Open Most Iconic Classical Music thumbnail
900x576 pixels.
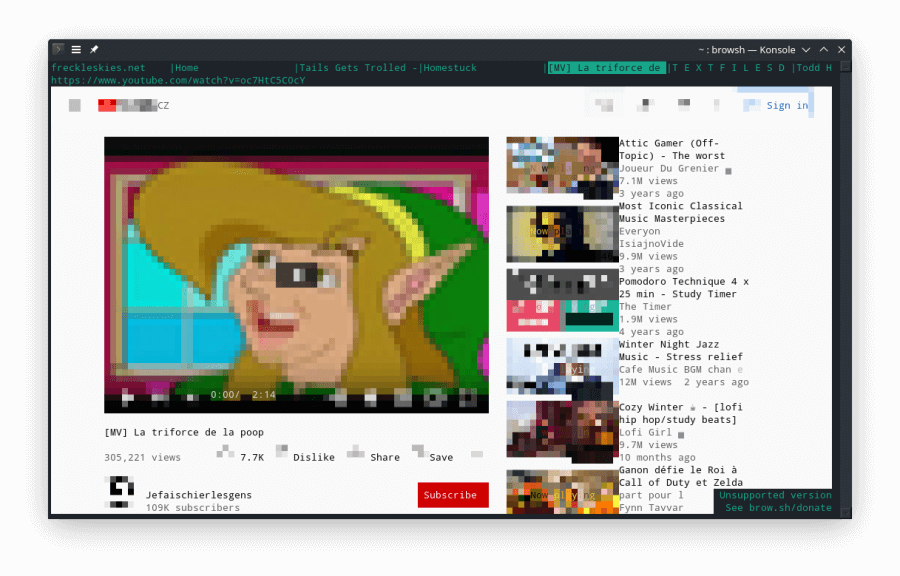(562, 234)
